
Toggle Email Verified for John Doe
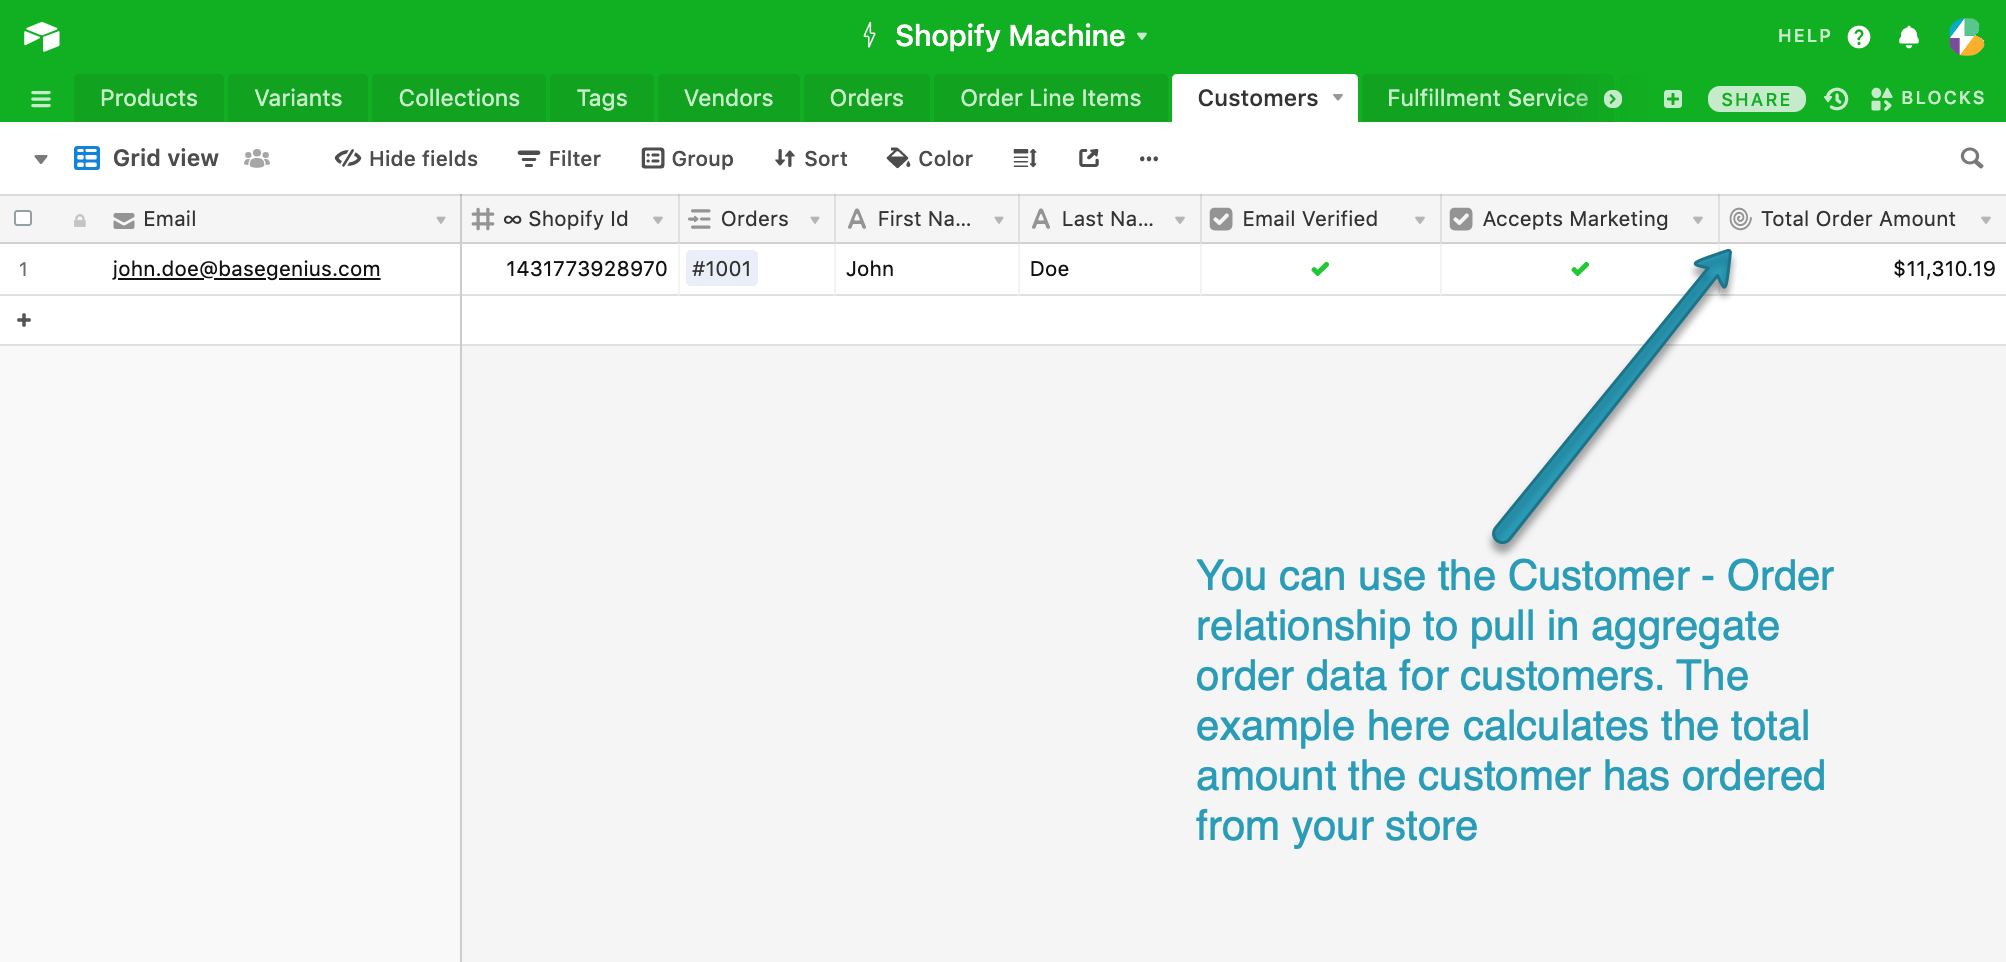coord(1320,269)
